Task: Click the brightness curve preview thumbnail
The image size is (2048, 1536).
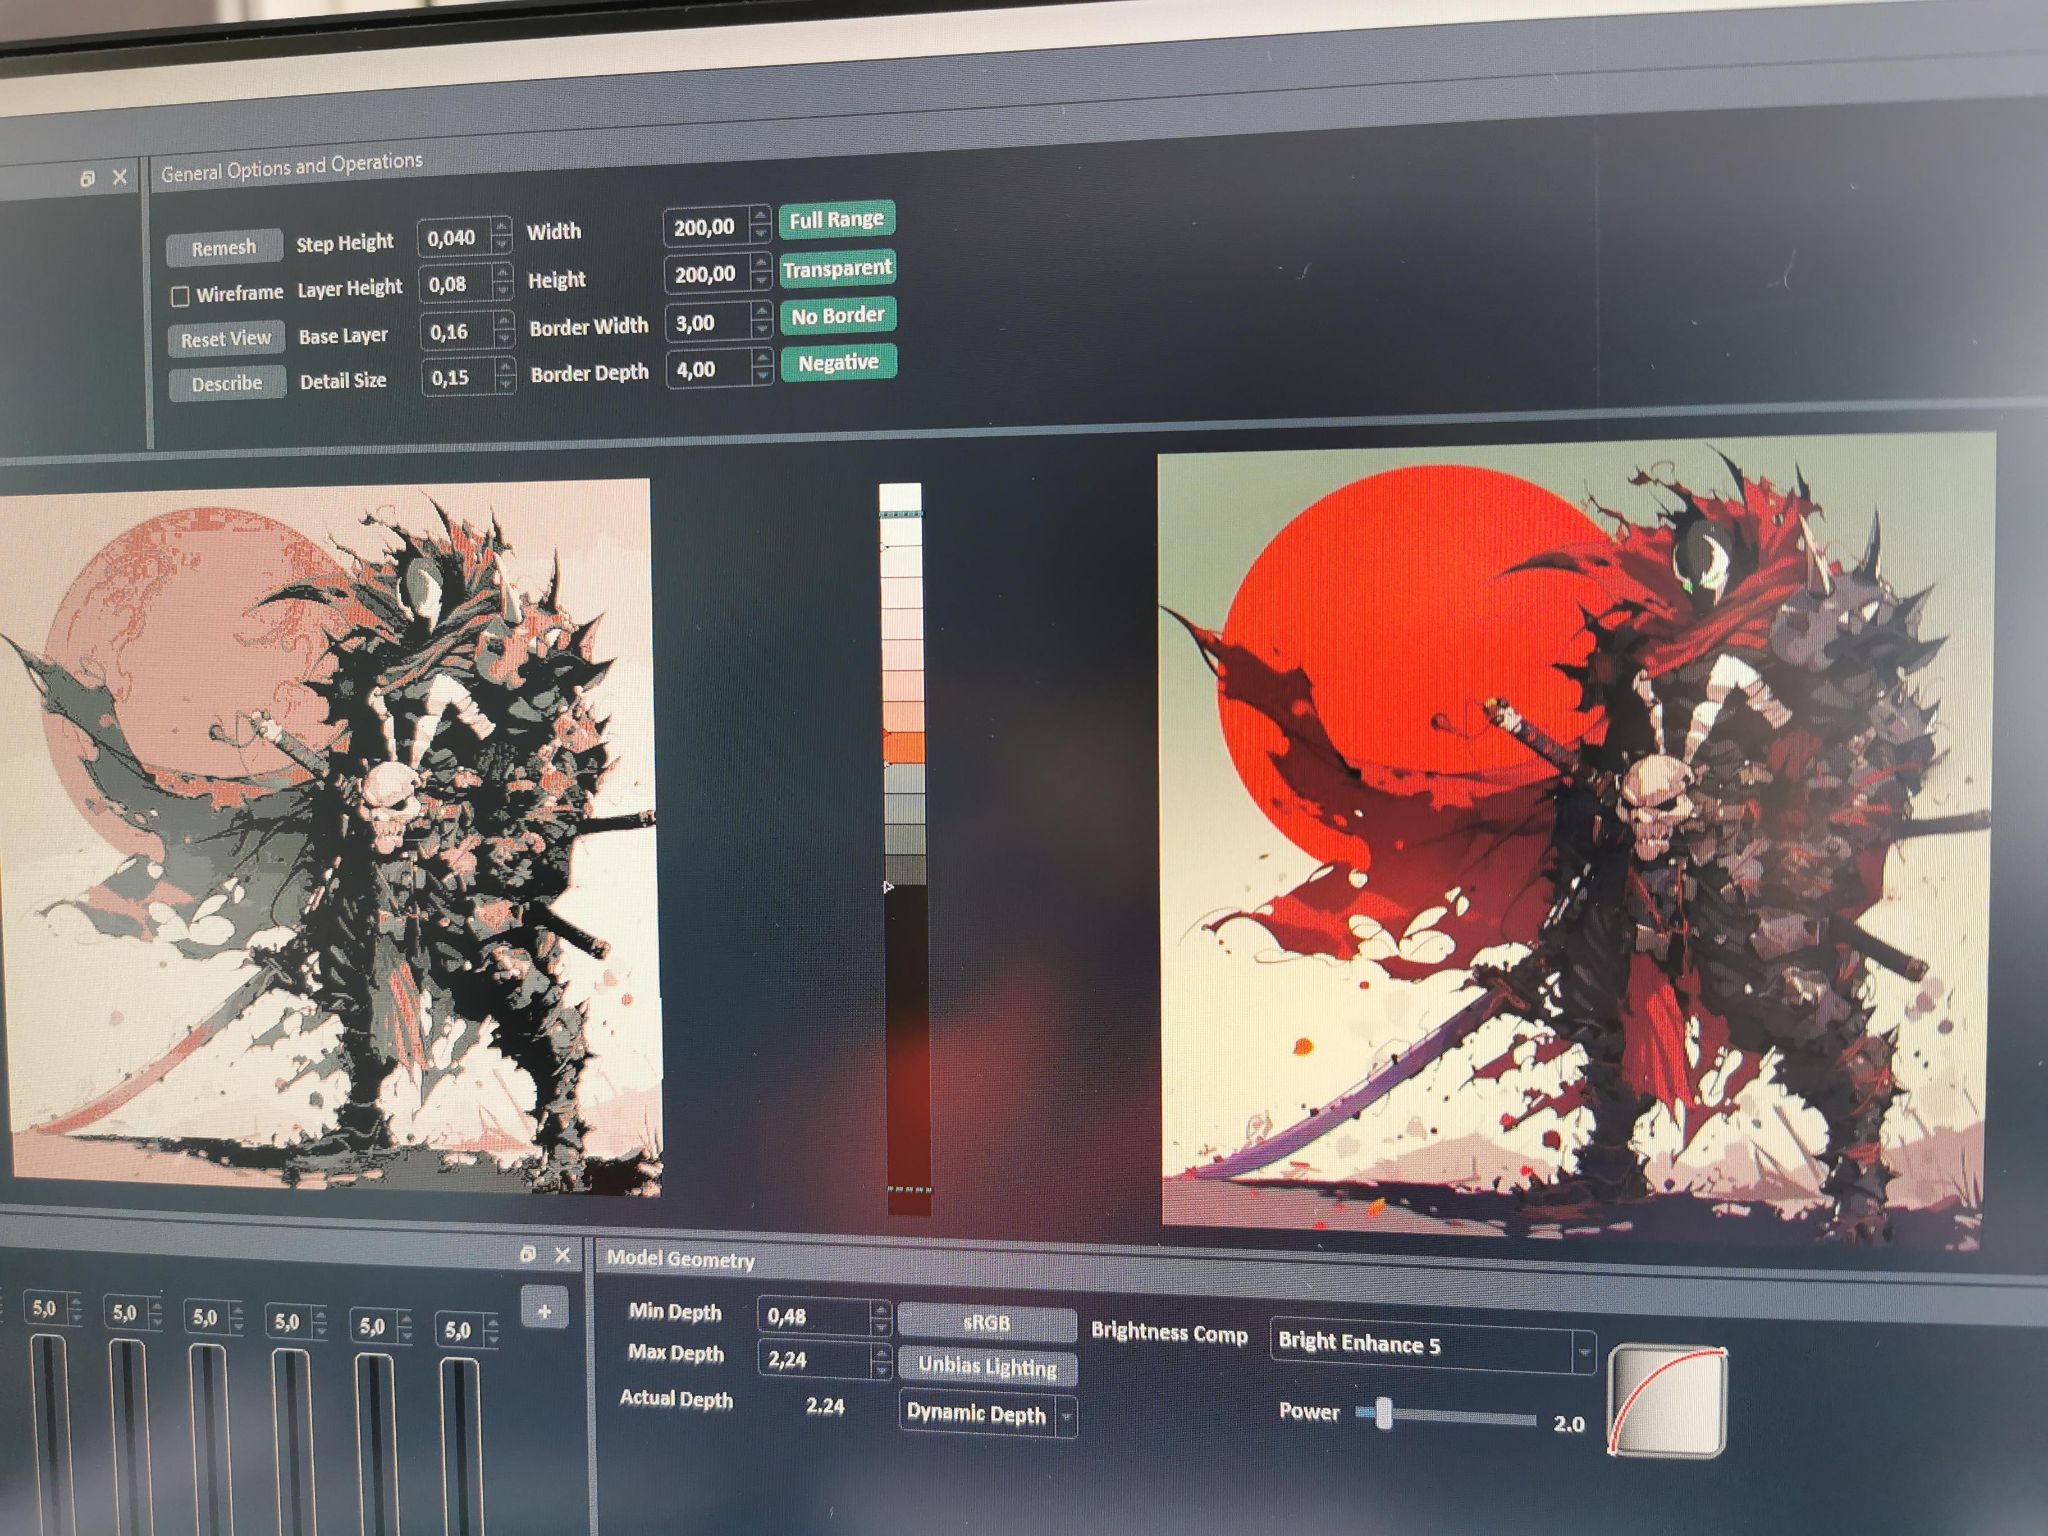Action: pyautogui.click(x=1667, y=1400)
